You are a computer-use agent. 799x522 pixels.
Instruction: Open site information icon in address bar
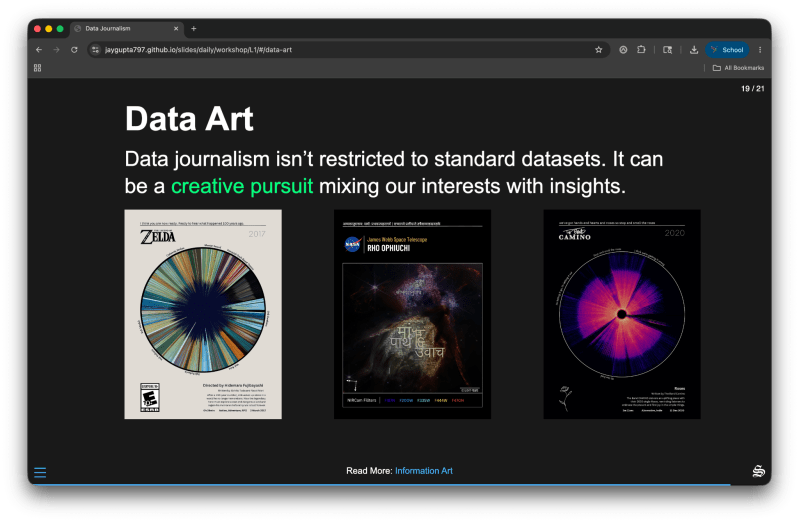click(x=95, y=49)
